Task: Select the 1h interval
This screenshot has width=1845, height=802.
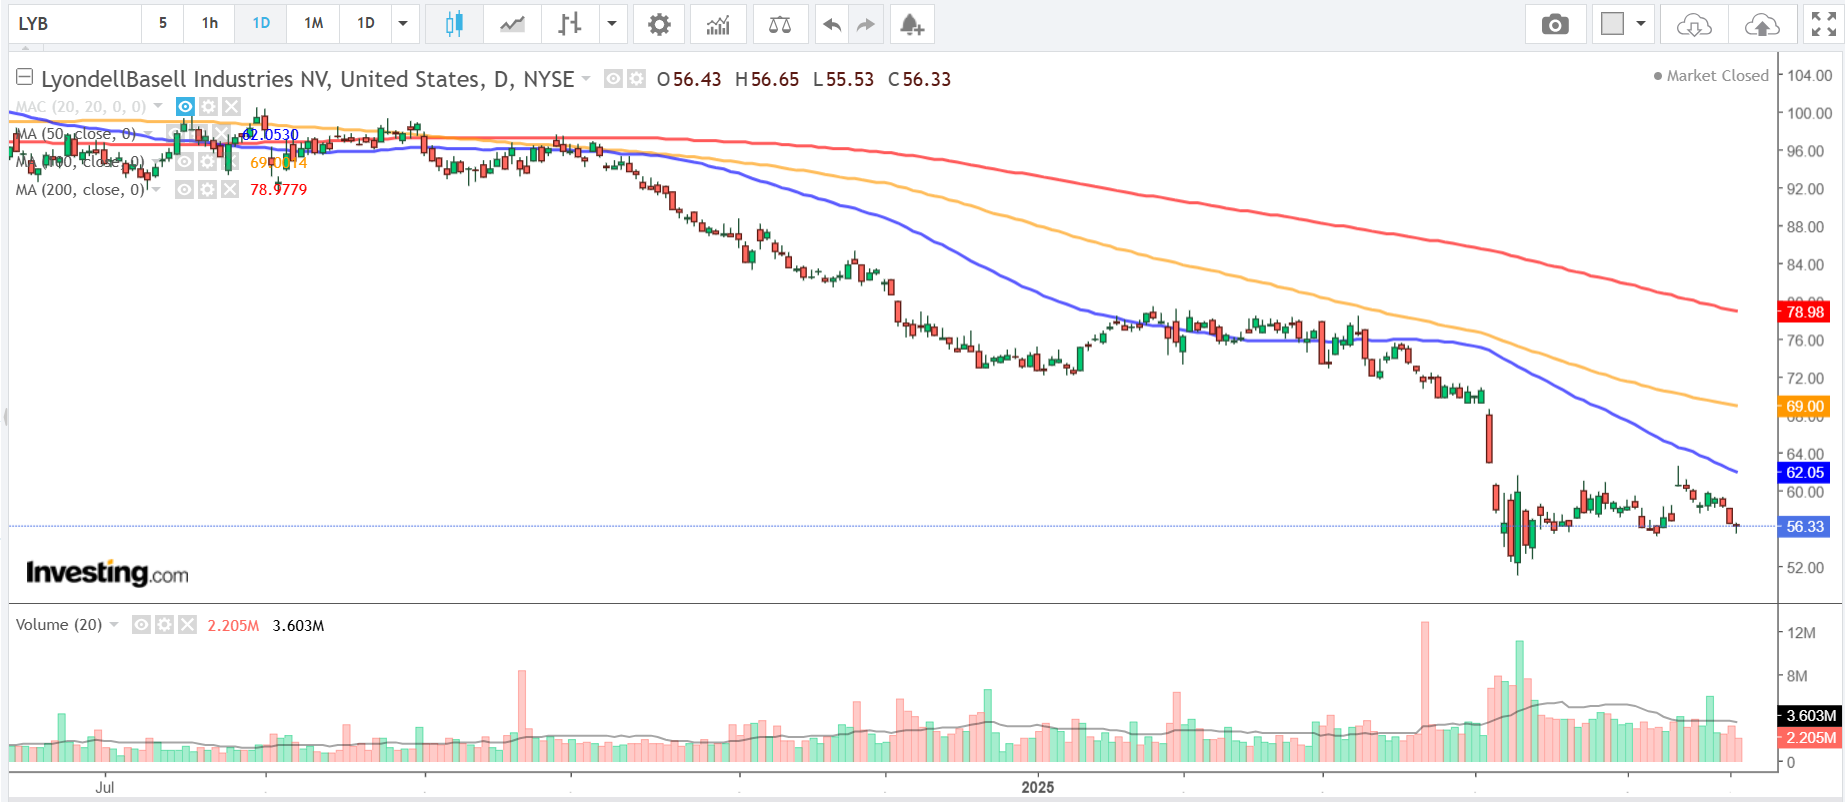Action: [209, 24]
